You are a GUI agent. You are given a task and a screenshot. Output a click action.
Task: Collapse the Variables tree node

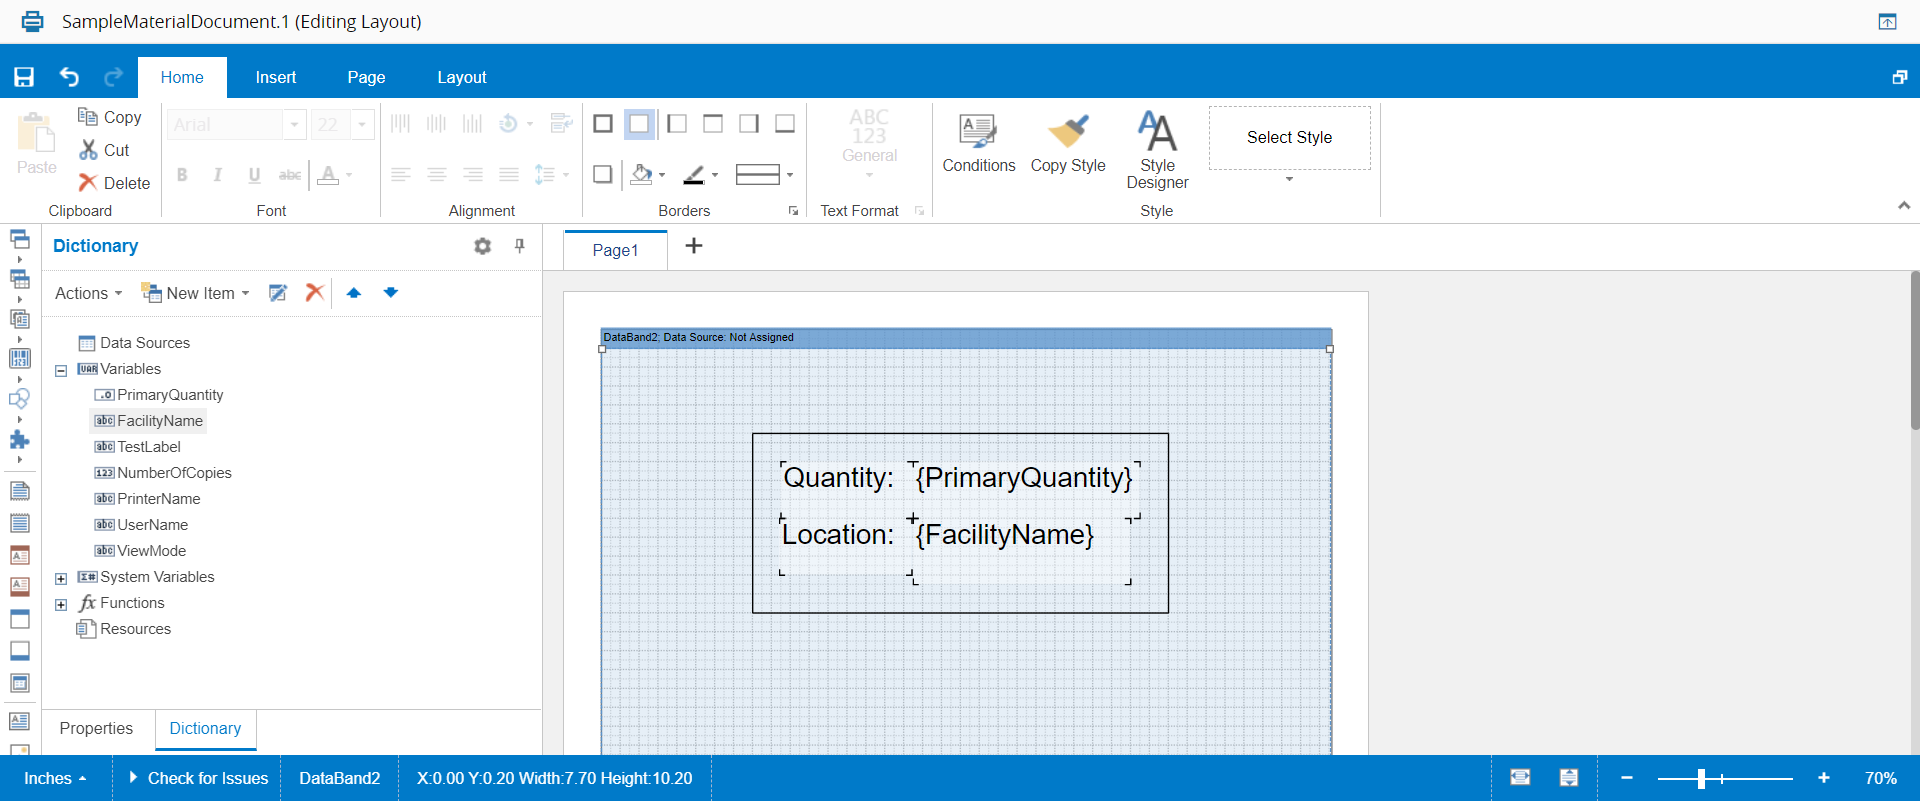[x=61, y=370]
